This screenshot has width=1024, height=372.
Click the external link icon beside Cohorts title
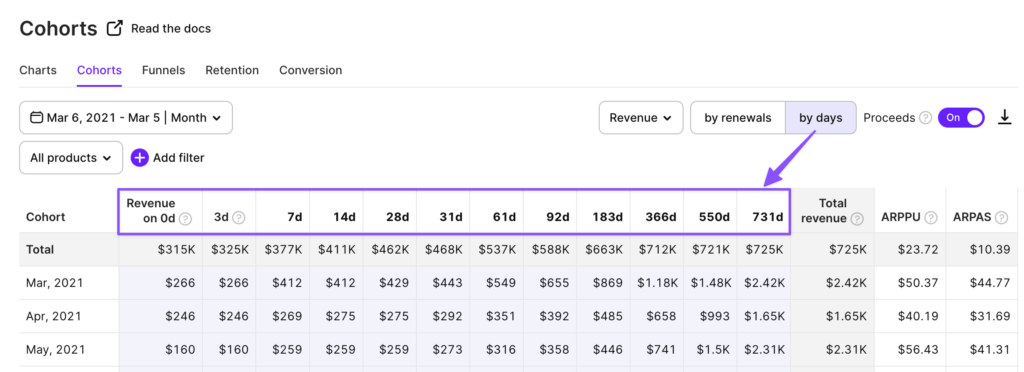click(115, 28)
